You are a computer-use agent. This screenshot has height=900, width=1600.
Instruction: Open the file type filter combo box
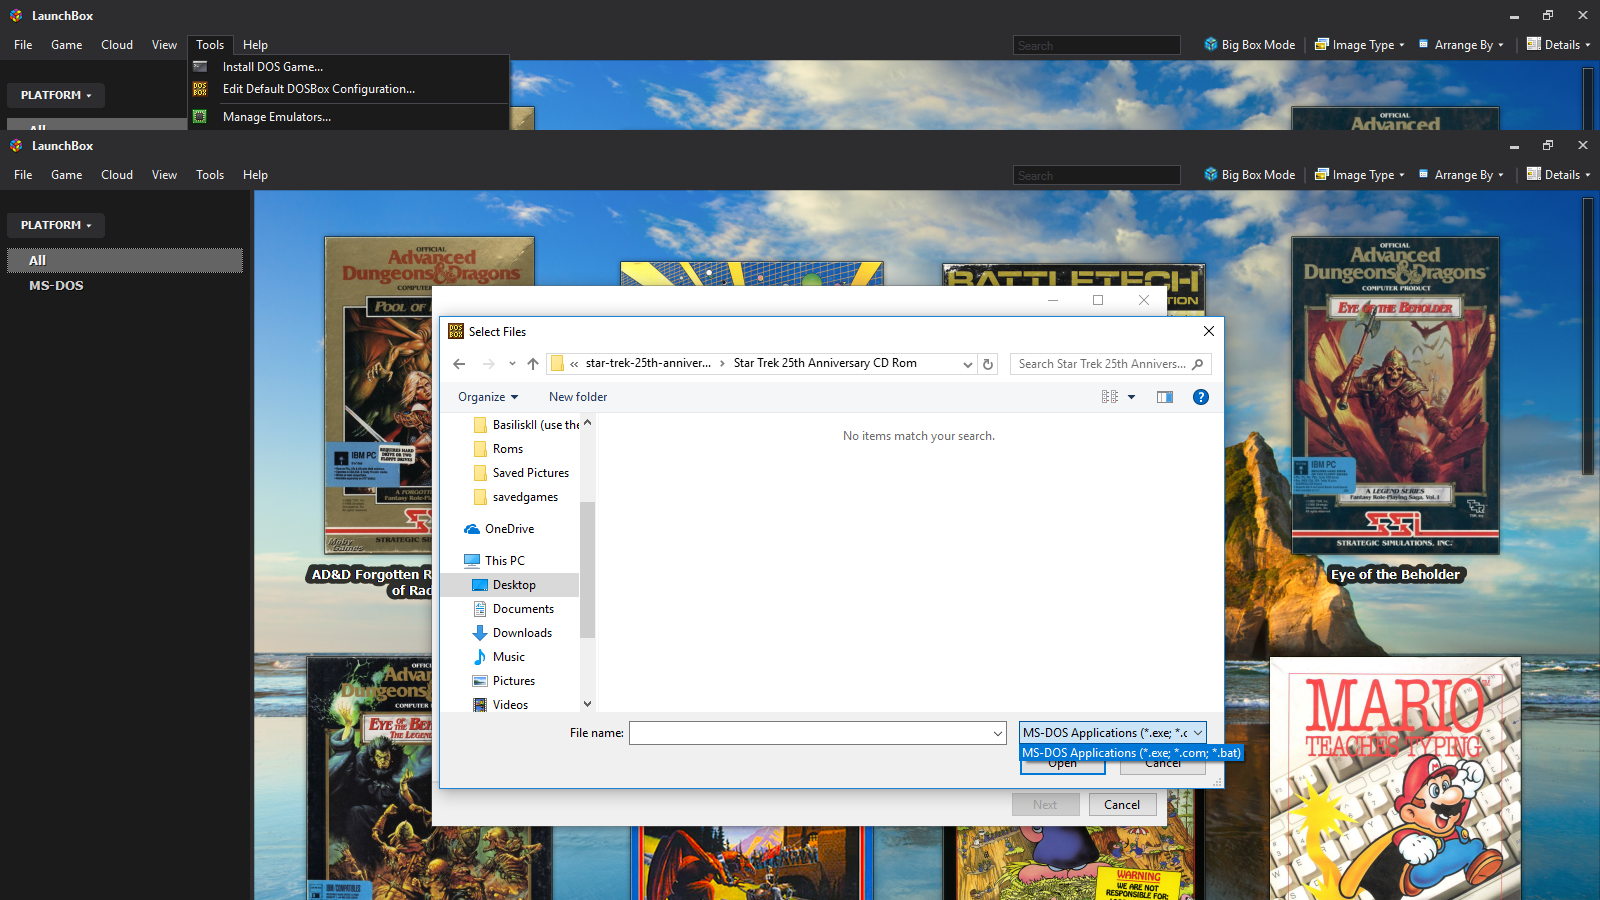tap(1112, 733)
